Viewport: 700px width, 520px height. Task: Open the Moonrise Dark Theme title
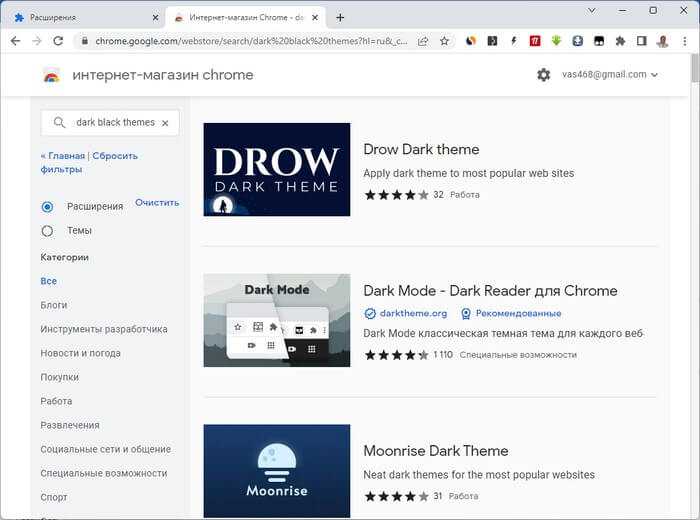436,450
